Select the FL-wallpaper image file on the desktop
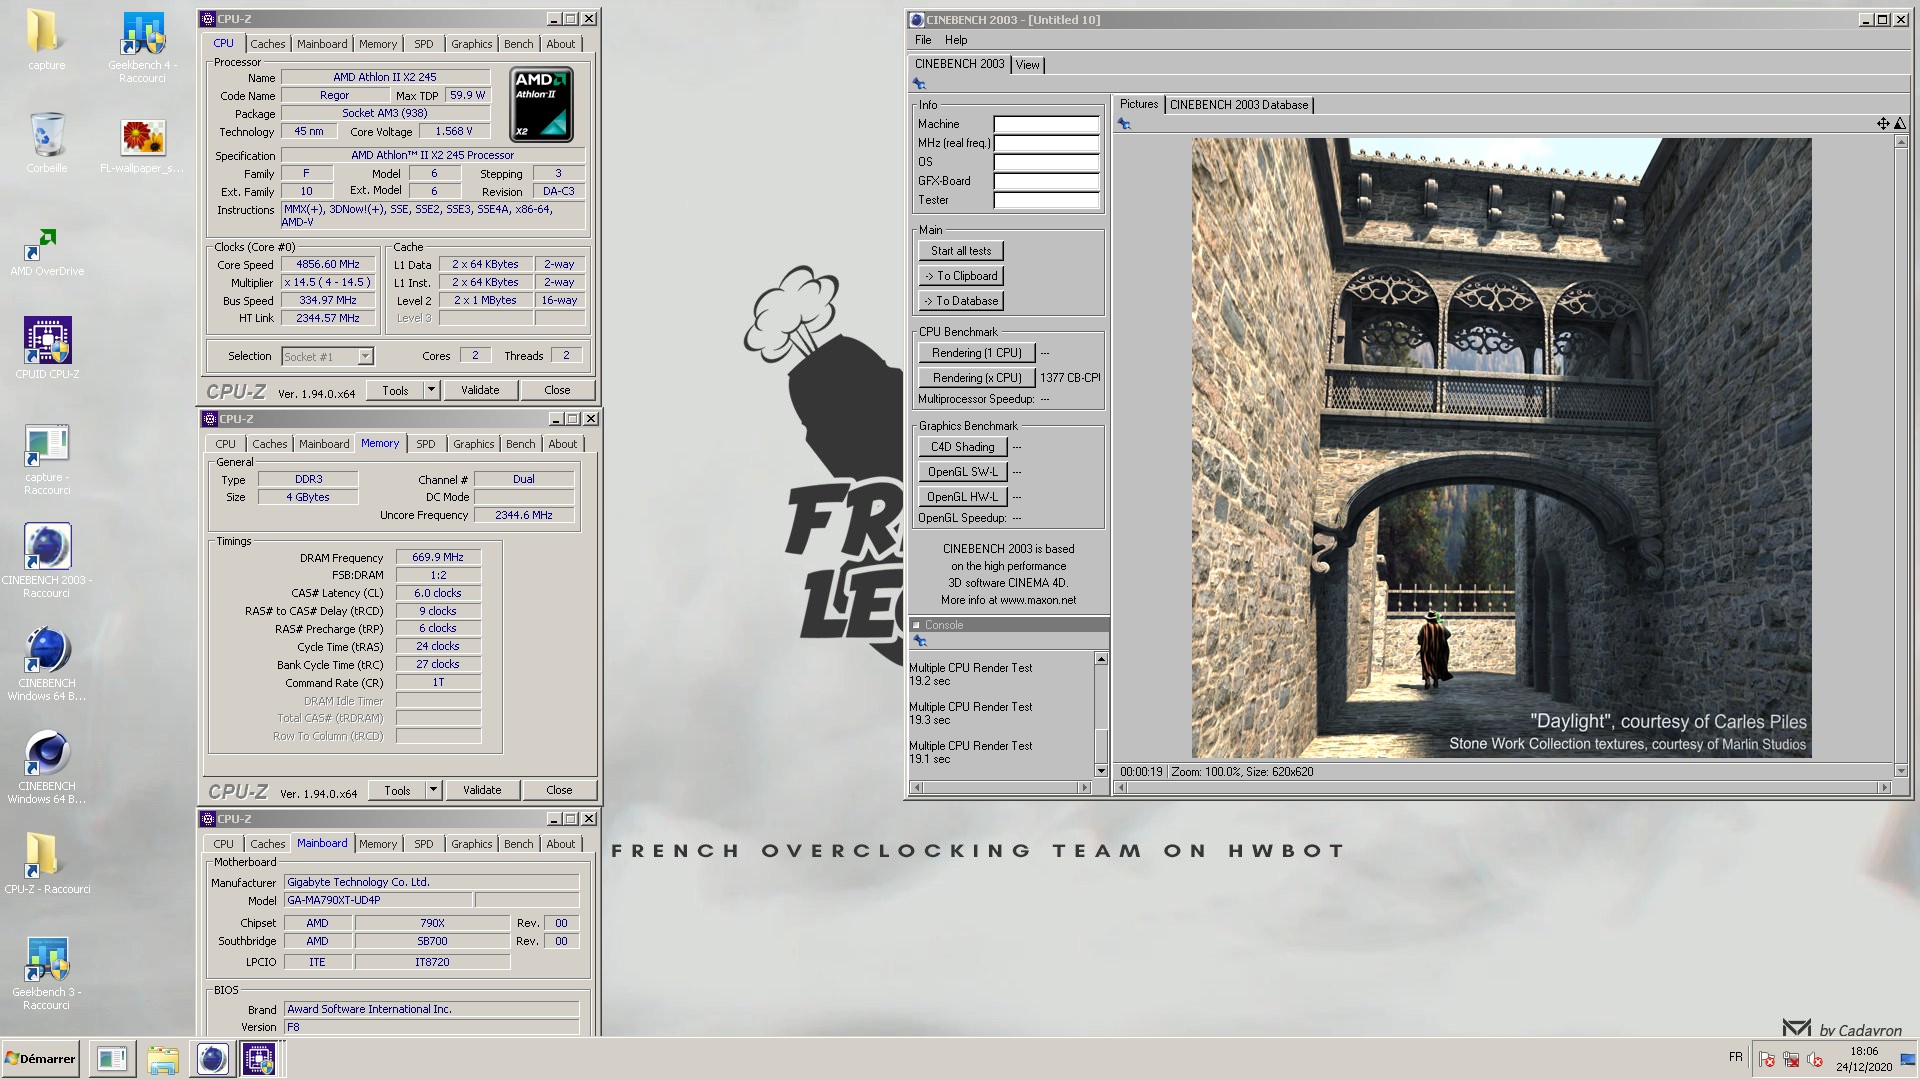The width and height of the screenshot is (1920, 1080). point(143,145)
